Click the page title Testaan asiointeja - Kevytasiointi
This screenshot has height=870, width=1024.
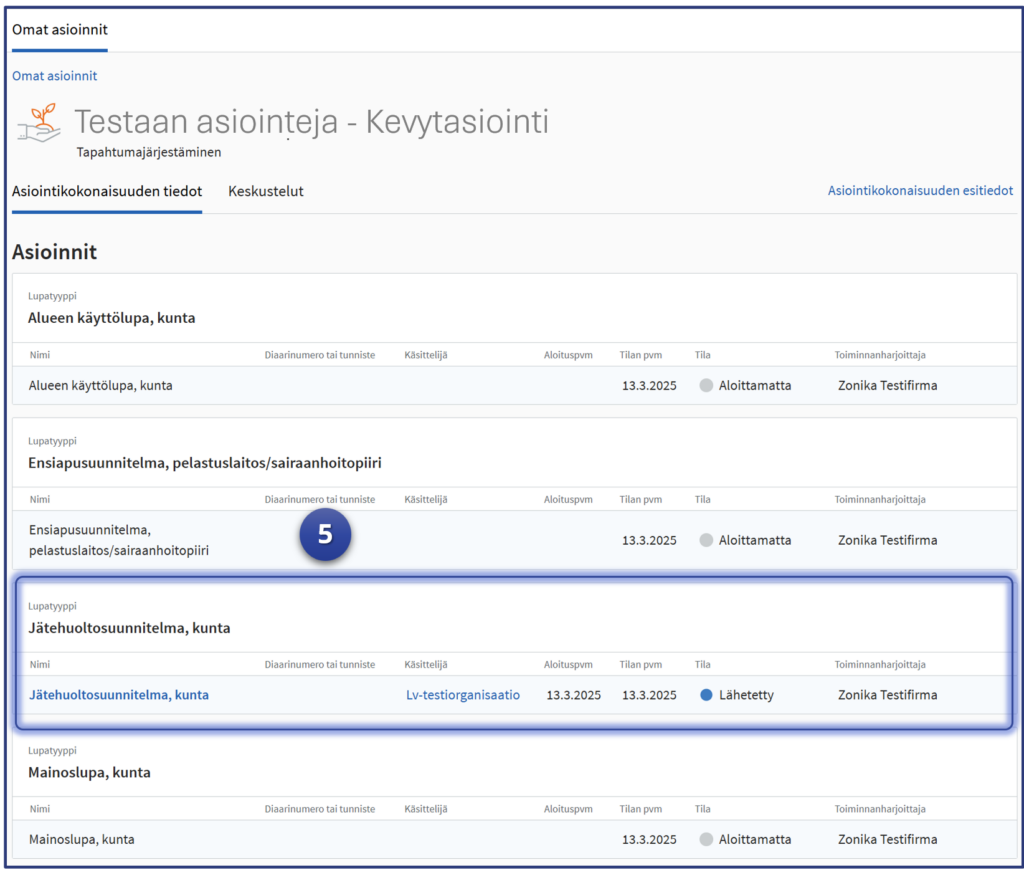point(311,122)
